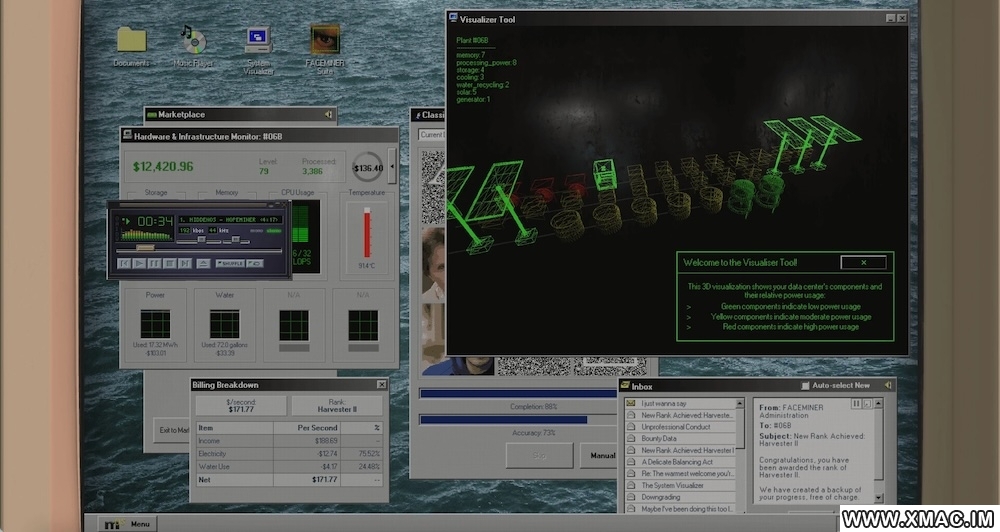
Task: Click the eject button in music player
Action: pyautogui.click(x=203, y=263)
